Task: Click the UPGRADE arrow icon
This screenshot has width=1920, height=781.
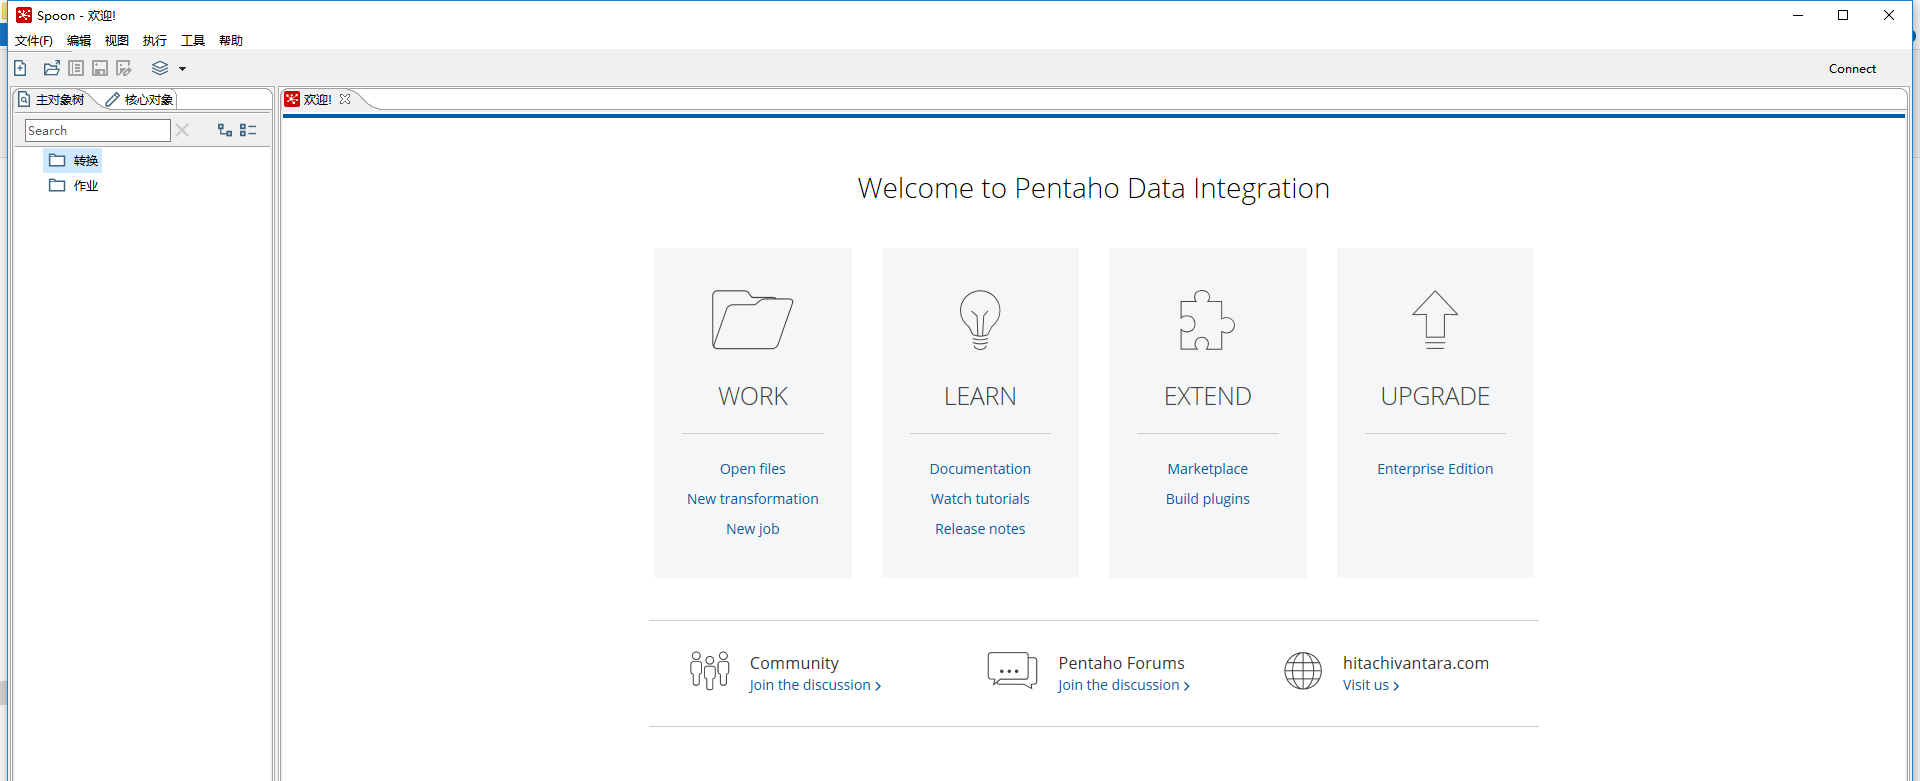Action: click(1435, 320)
